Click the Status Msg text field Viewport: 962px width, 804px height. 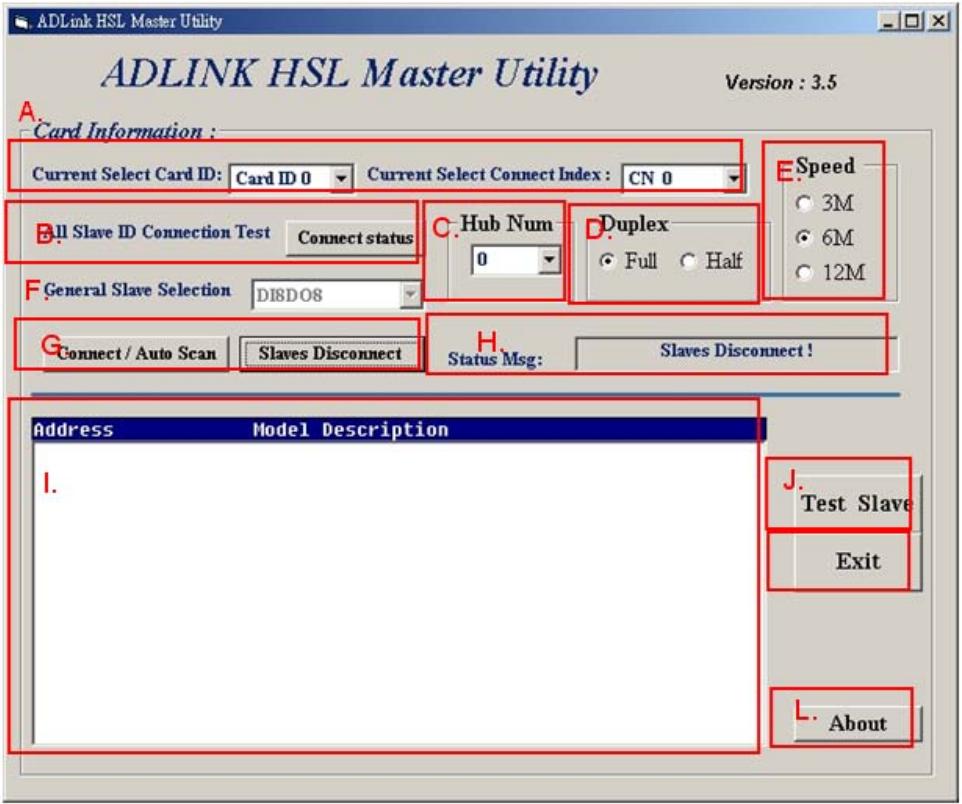[x=736, y=353]
